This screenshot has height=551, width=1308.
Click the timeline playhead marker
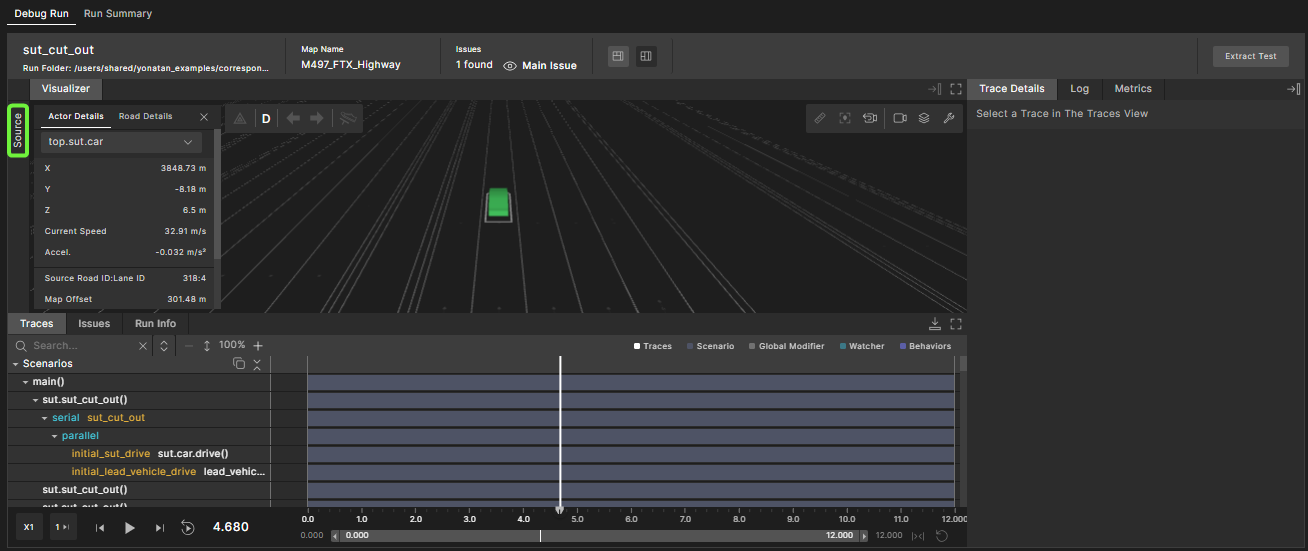pos(560,508)
